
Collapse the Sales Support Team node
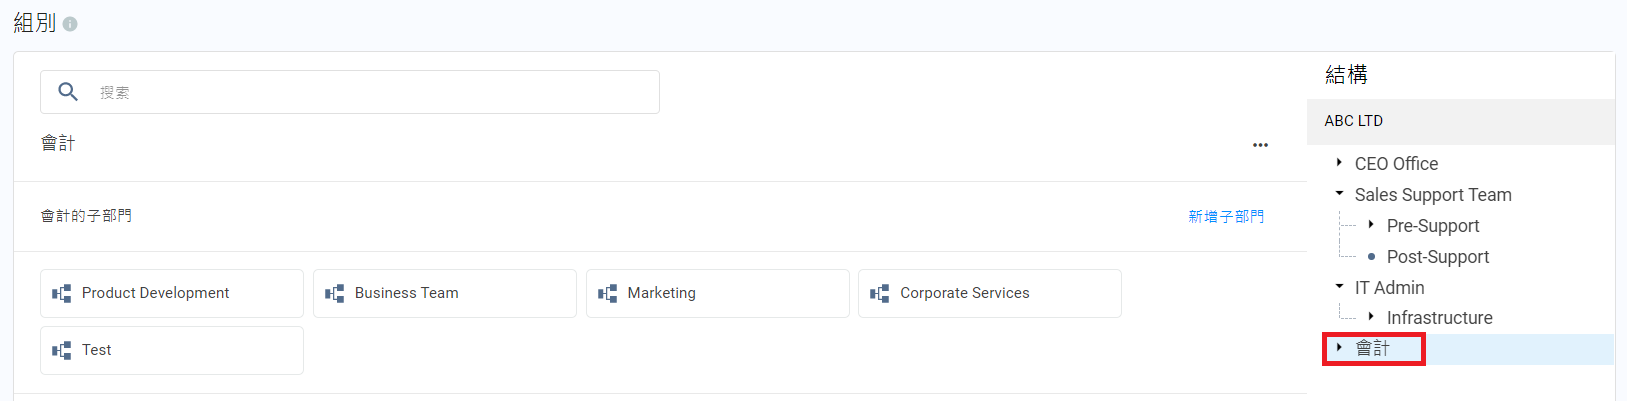point(1339,194)
